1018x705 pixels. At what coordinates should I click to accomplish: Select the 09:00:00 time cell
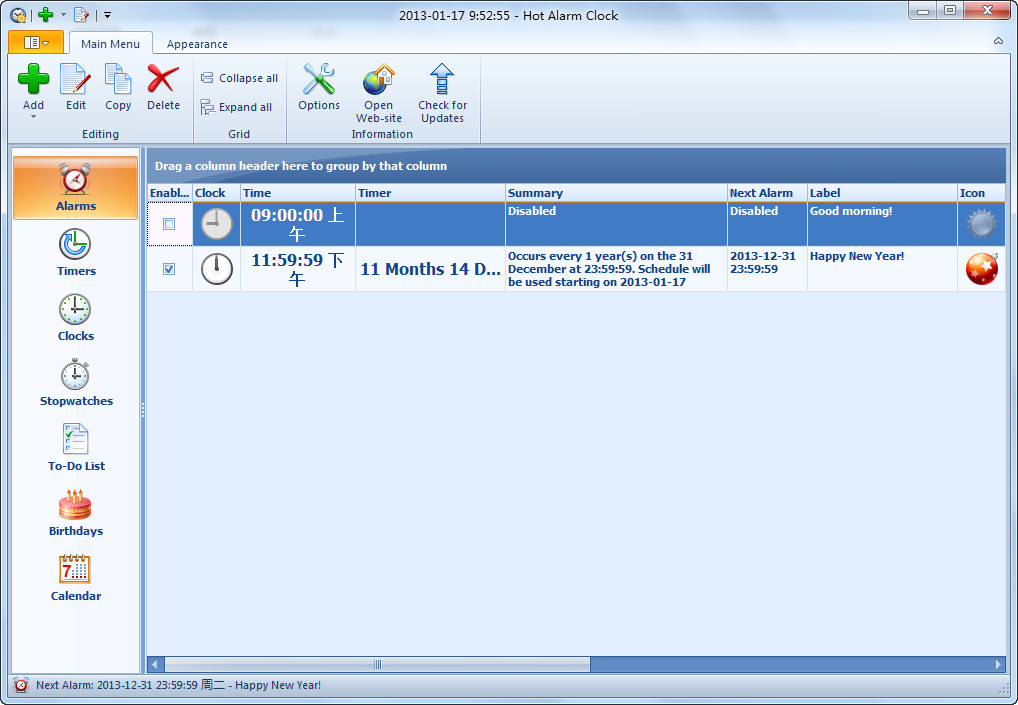click(298, 224)
